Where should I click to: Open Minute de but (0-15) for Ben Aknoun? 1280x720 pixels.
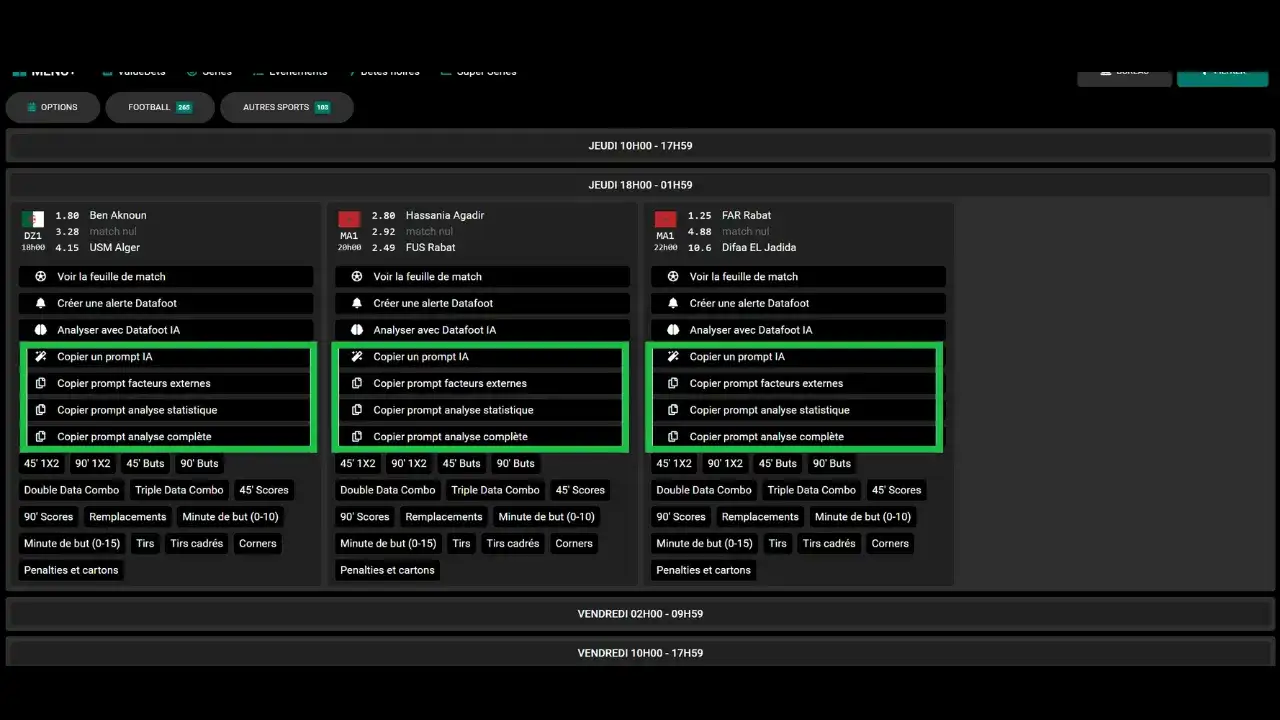pyautogui.click(x=72, y=544)
